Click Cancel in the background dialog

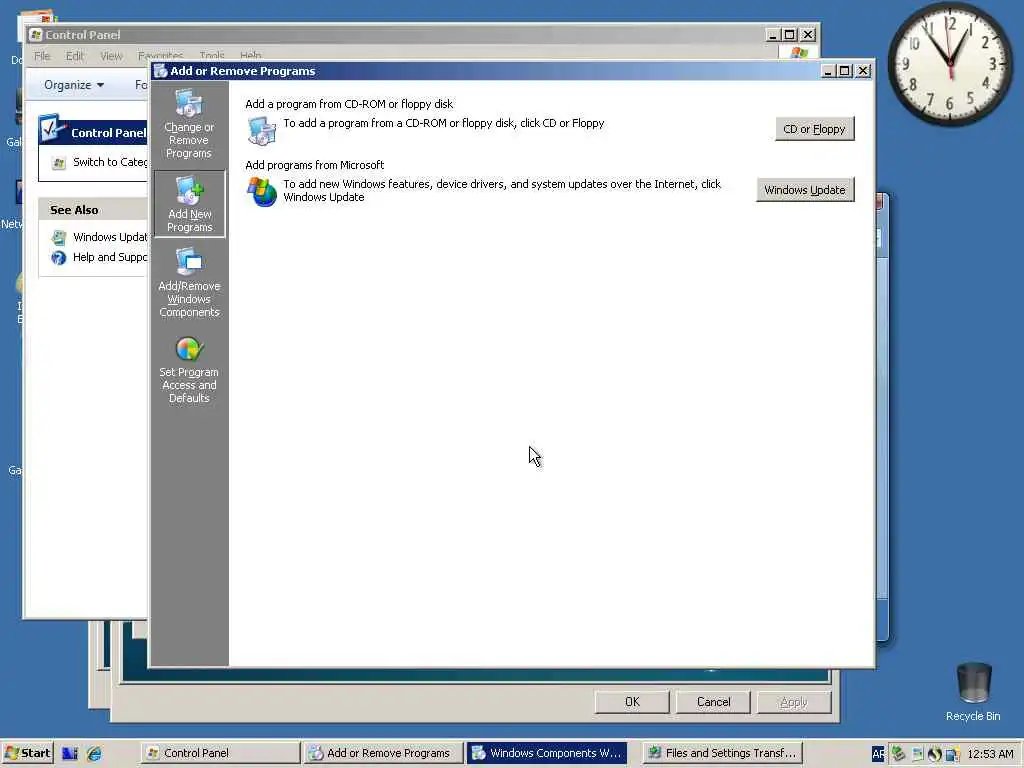coord(713,702)
